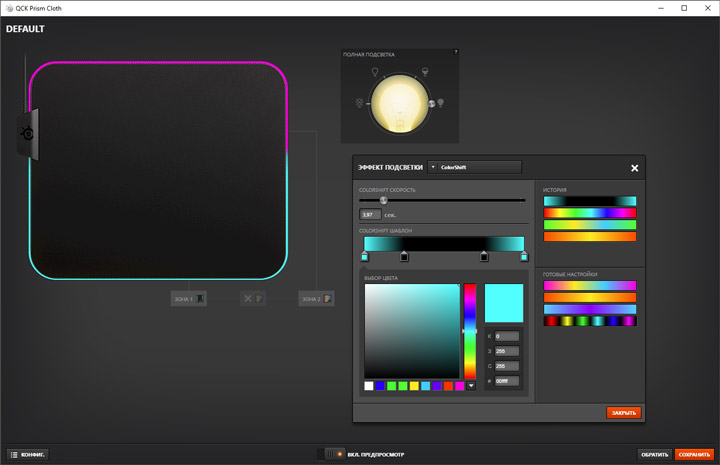Screen dimensions: 720x465
Task: Click the vertical hue spectrum bar
Action: pyautogui.click(x=470, y=331)
